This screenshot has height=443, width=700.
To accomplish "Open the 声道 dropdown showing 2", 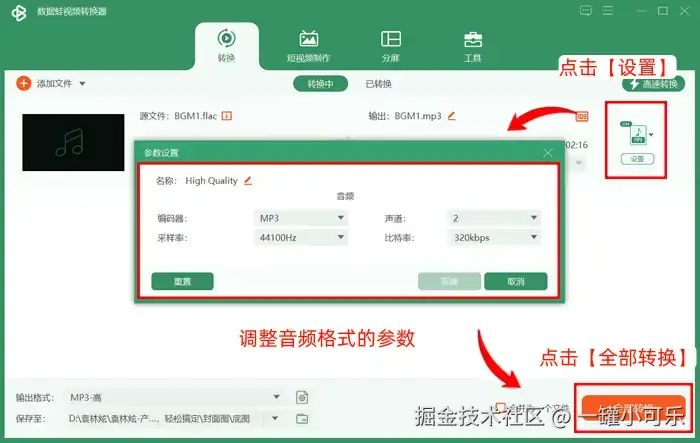I will [x=494, y=218].
